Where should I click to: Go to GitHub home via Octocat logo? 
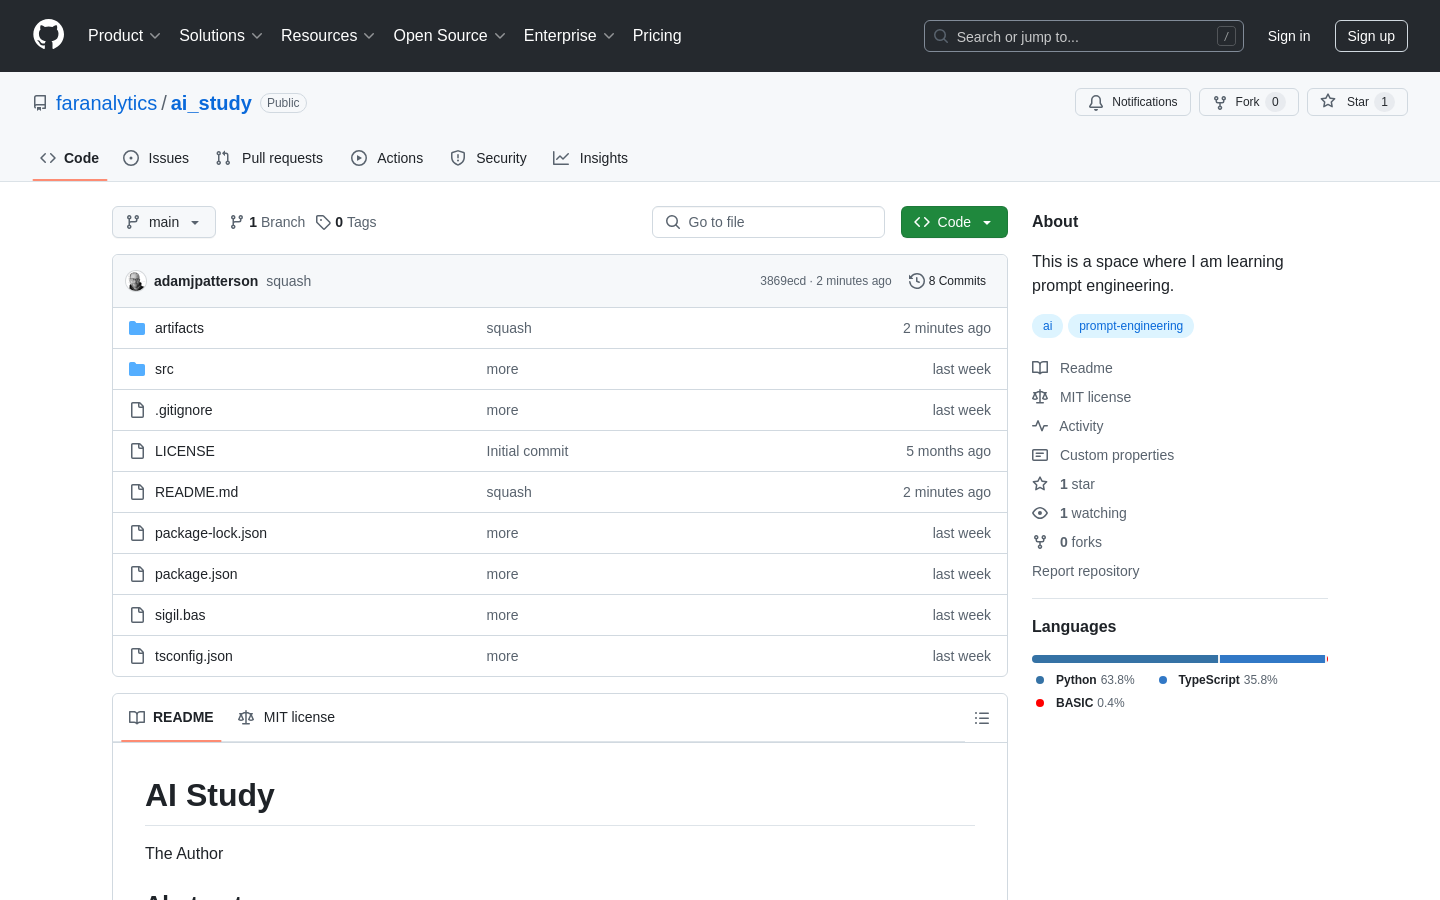(48, 35)
